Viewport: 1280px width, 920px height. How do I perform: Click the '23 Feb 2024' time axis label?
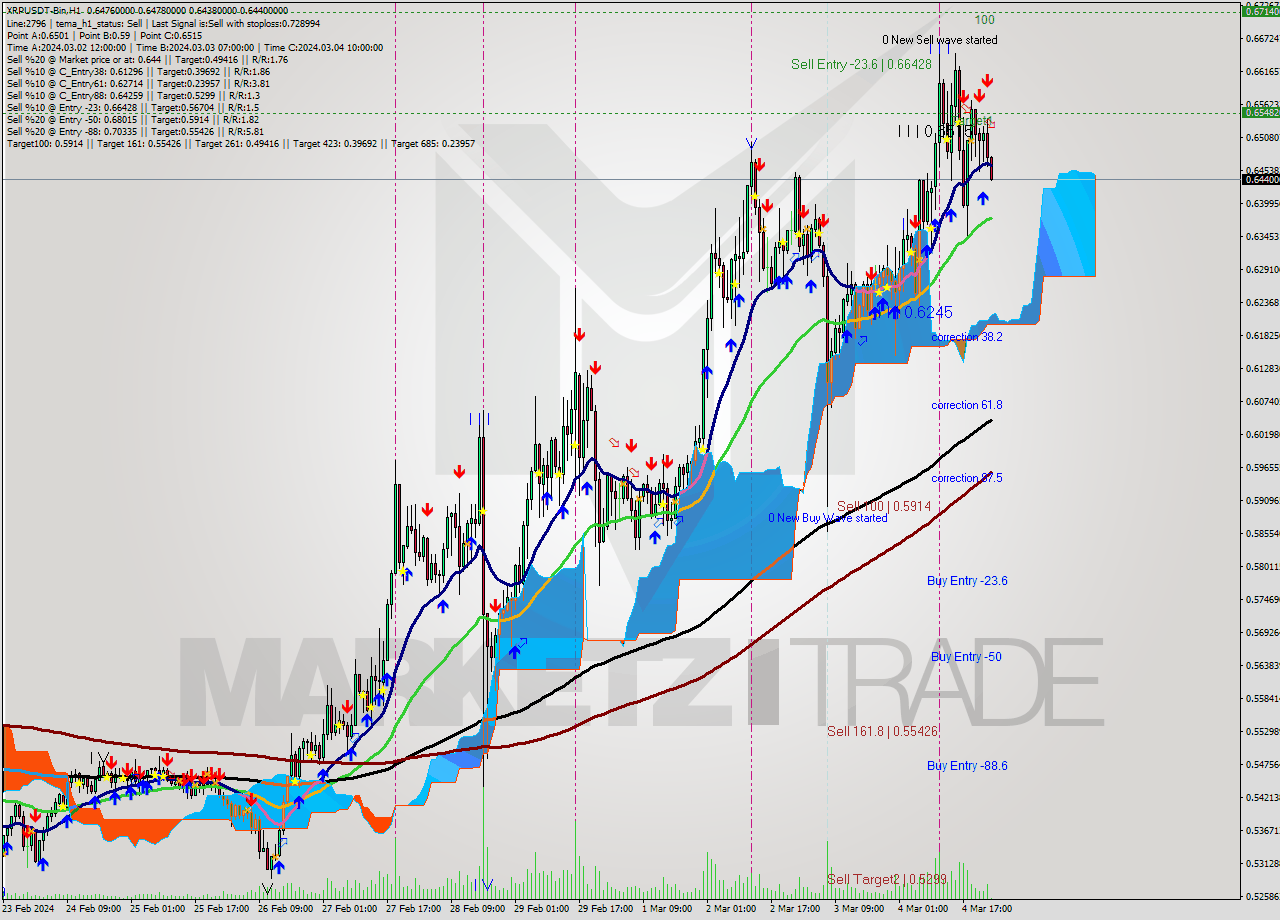point(29,909)
